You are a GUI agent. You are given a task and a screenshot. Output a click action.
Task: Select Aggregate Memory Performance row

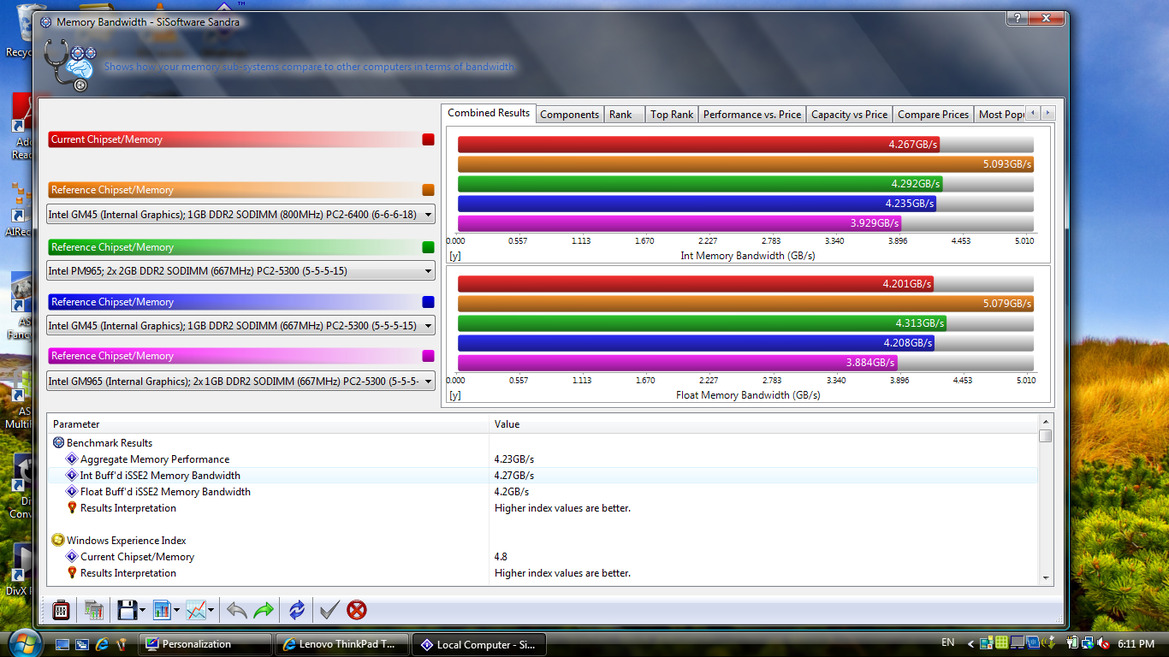pyautogui.click(x=543, y=459)
